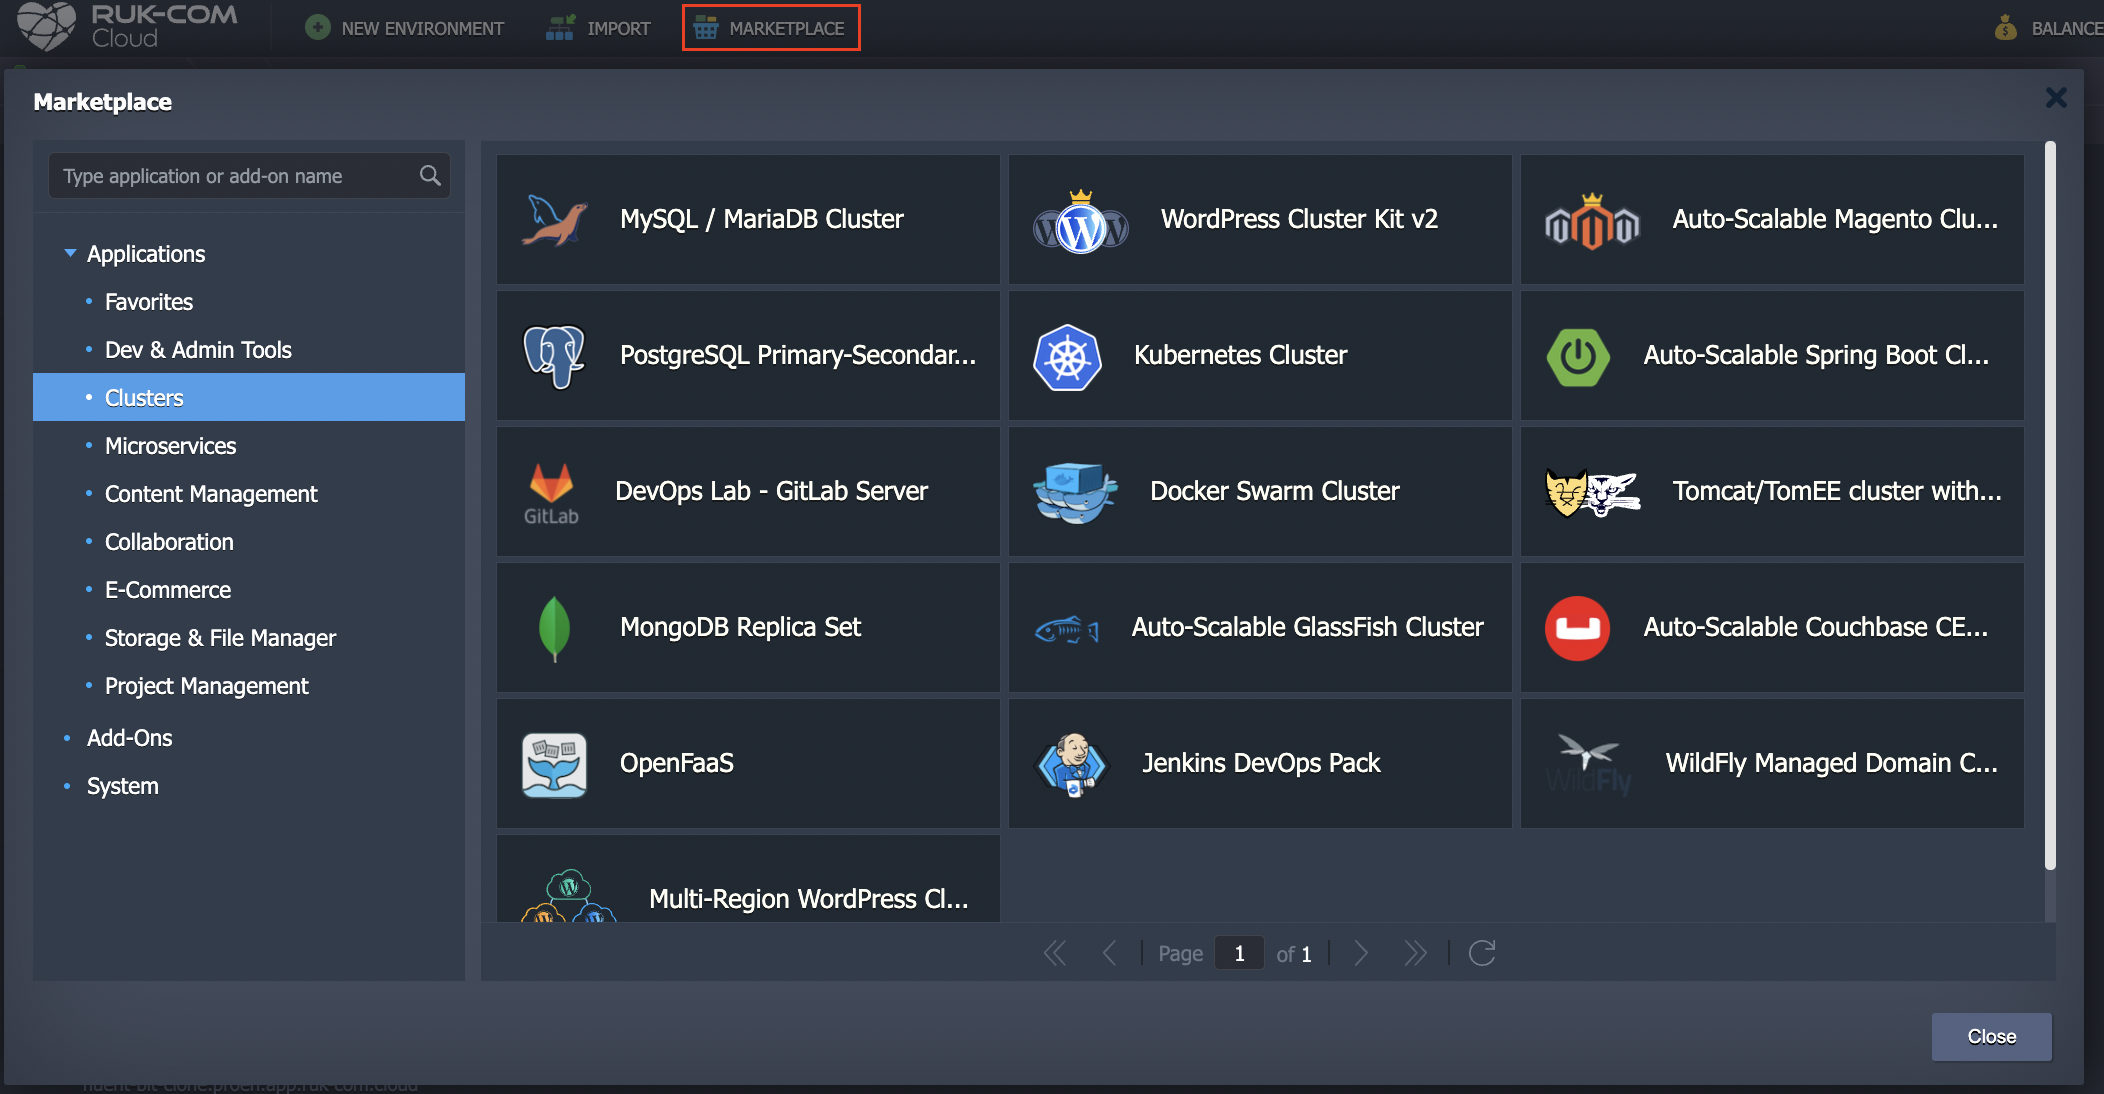Click the OpenFaaS whale icon
This screenshot has height=1094, width=2104.
click(554, 765)
